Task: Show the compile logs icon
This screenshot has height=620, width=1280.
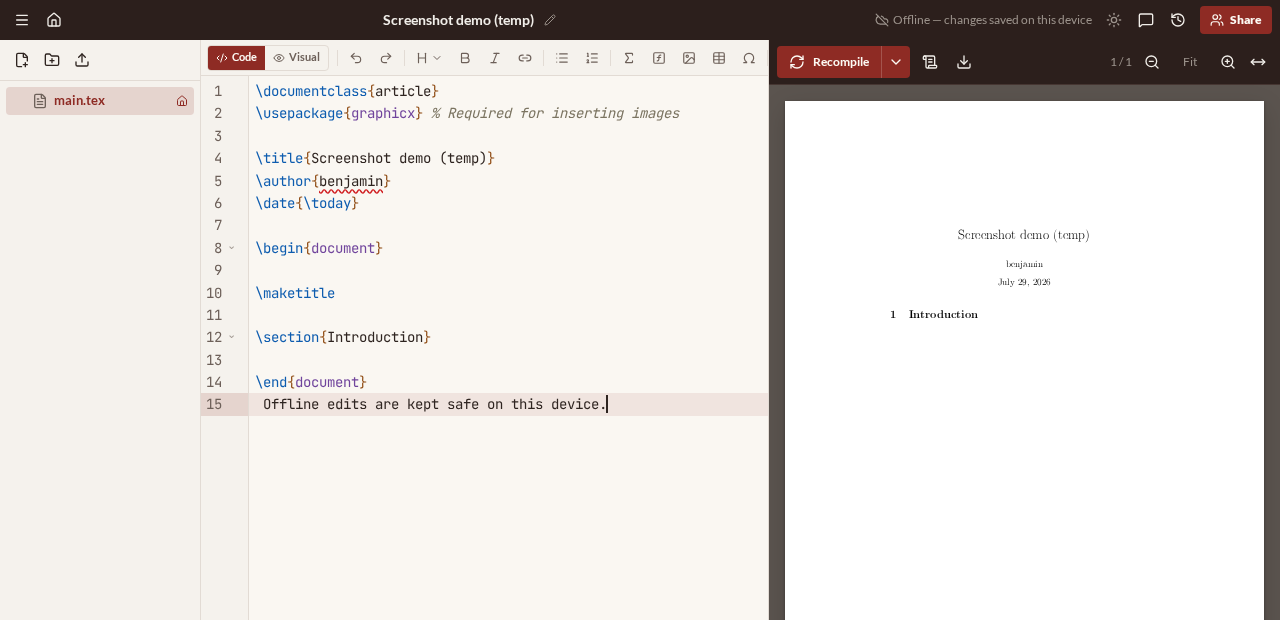Action: (930, 62)
